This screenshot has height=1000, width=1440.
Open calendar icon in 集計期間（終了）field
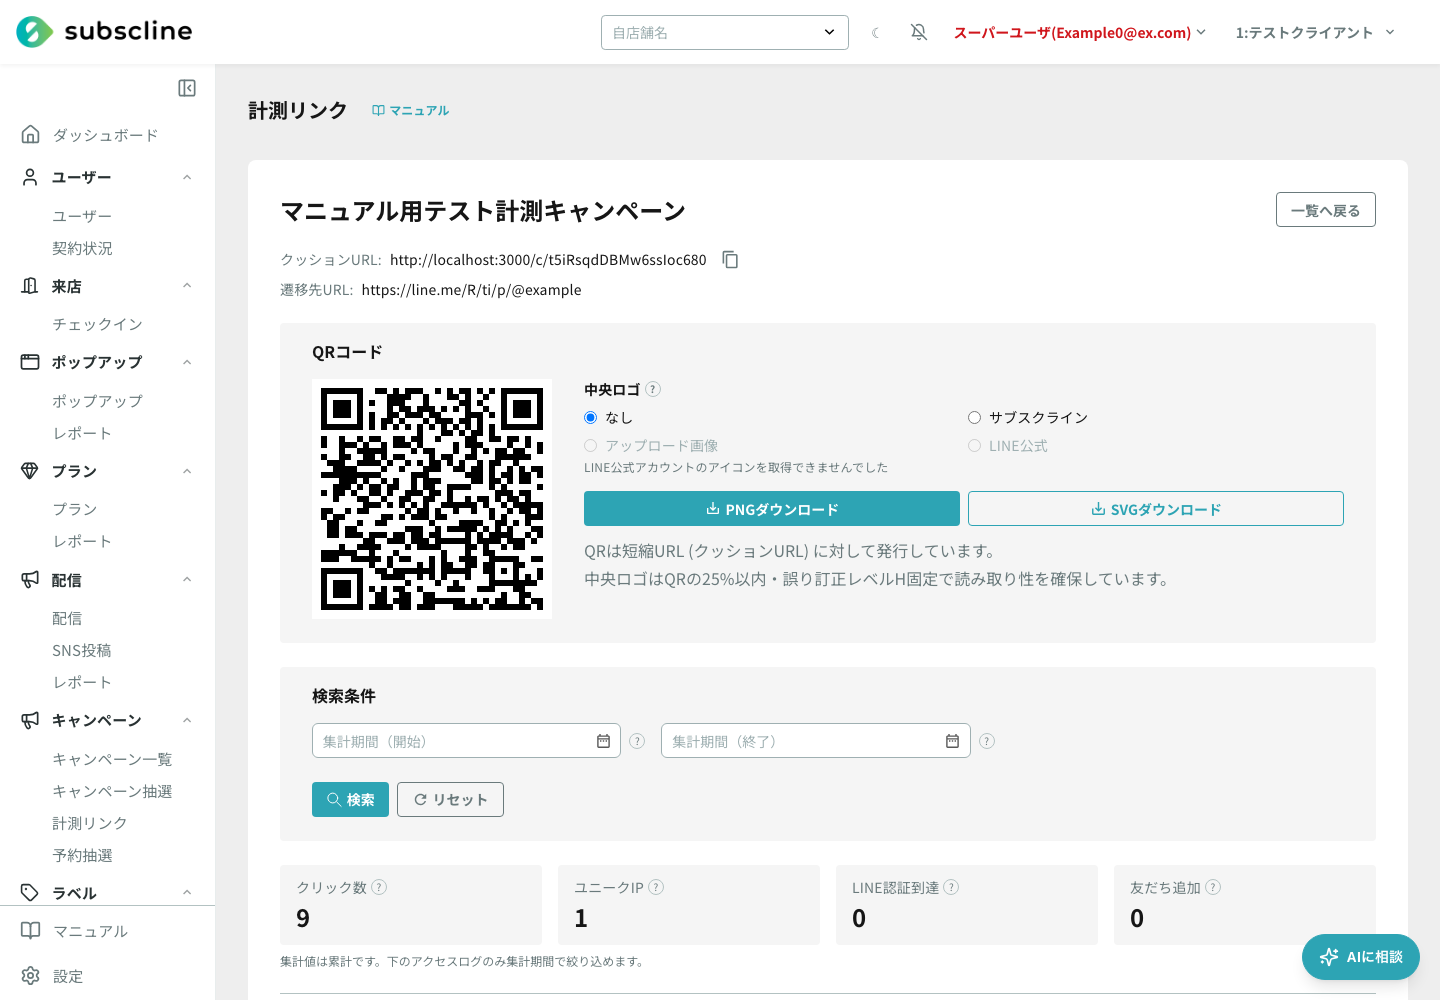pyautogui.click(x=952, y=741)
